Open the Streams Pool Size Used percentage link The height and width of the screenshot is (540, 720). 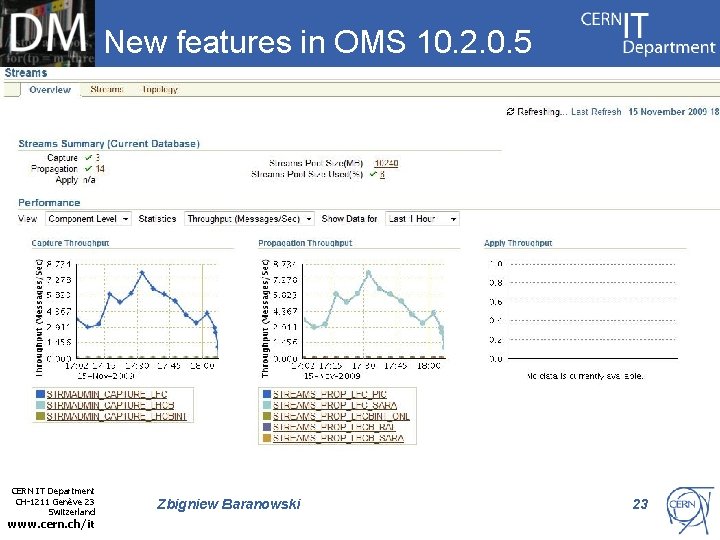382,174
